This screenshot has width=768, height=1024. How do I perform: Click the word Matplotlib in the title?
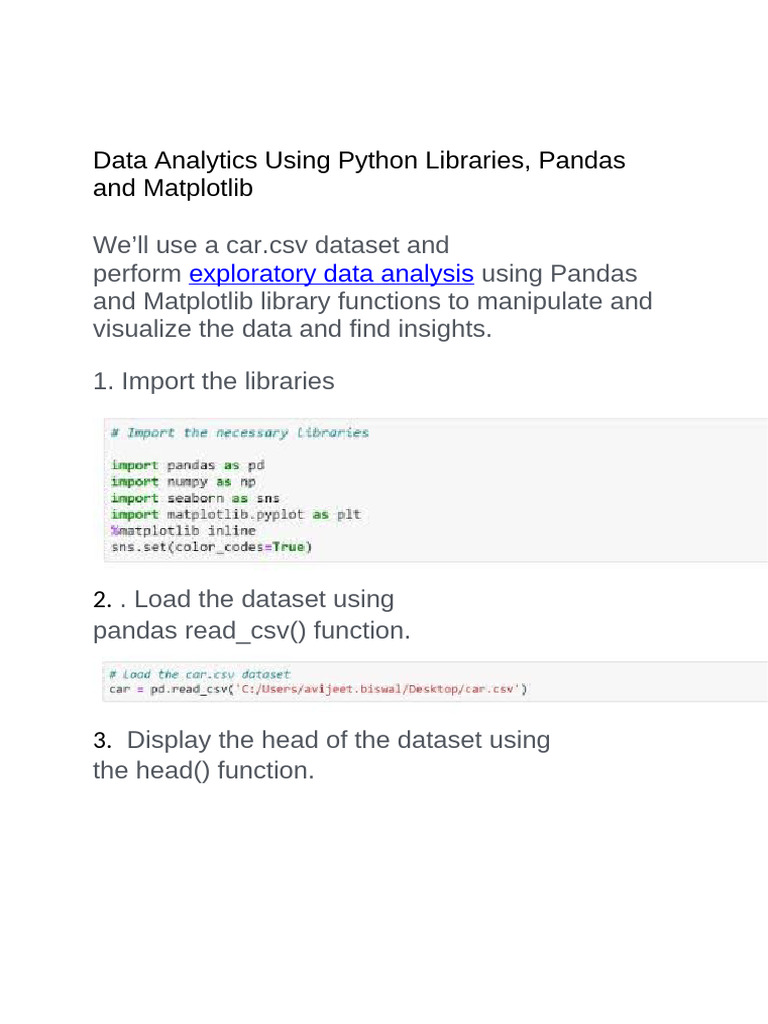pyautogui.click(x=196, y=188)
